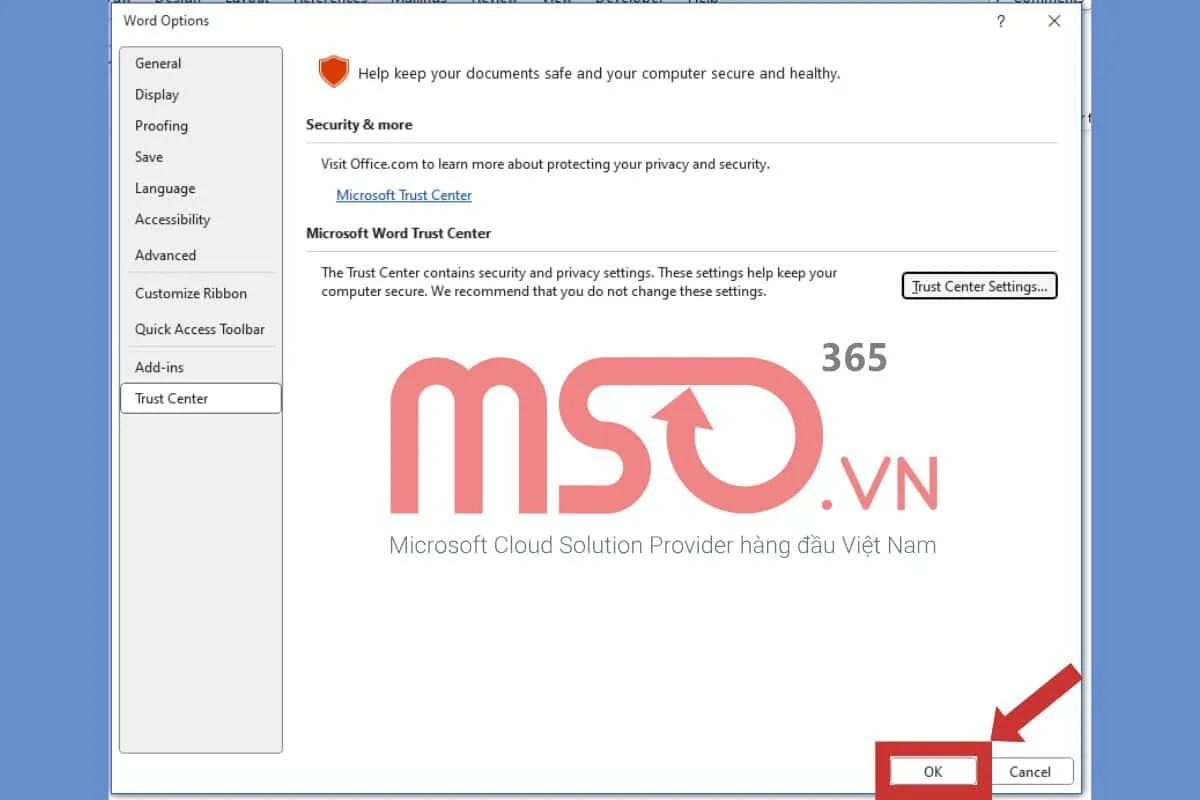This screenshot has width=1200, height=800.
Task: Select Proofing in the sidebar
Action: pos(161,125)
